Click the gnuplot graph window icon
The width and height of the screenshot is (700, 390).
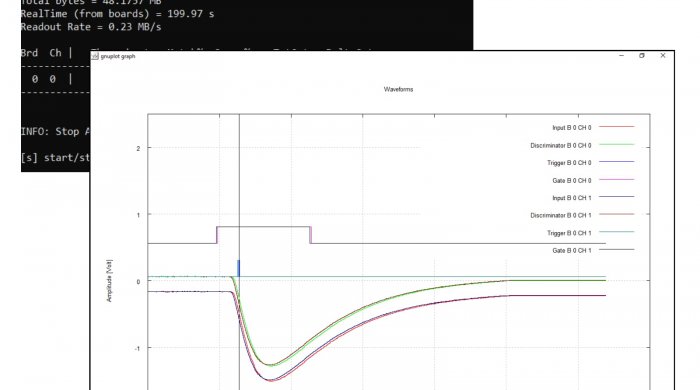point(95,56)
